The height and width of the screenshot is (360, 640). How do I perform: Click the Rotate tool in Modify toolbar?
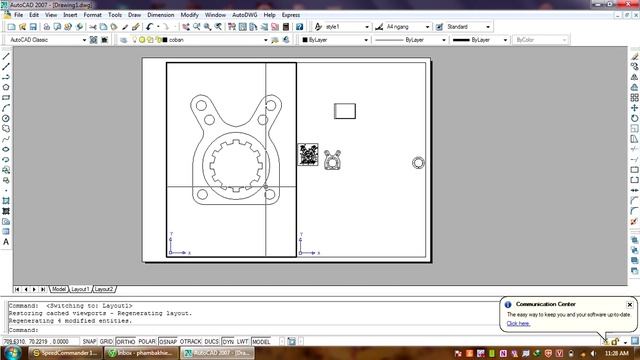pyautogui.click(x=634, y=118)
